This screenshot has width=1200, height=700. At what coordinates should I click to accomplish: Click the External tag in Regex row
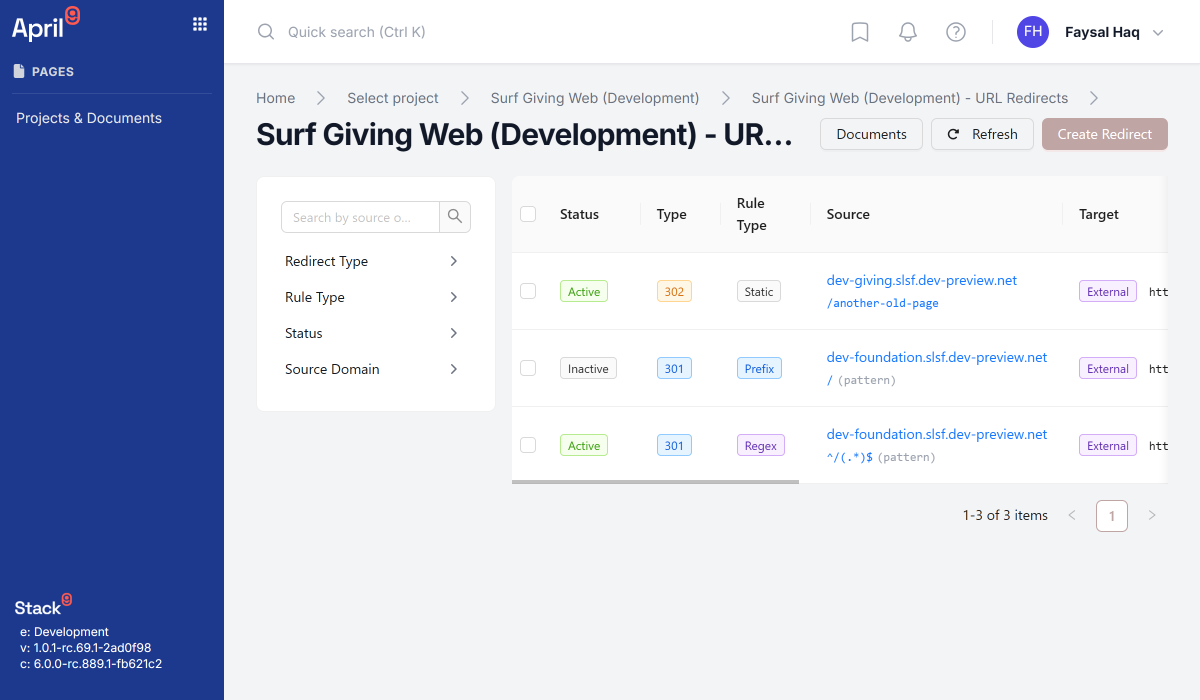point(1108,446)
